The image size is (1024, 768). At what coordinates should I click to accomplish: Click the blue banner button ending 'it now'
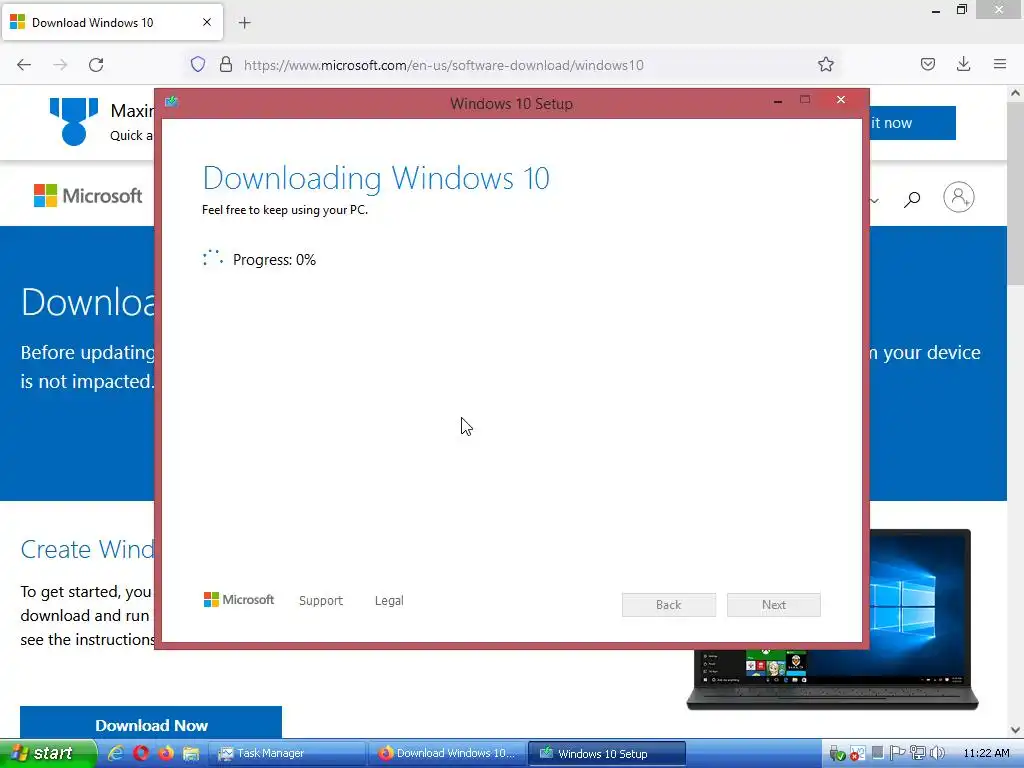[x=913, y=123]
